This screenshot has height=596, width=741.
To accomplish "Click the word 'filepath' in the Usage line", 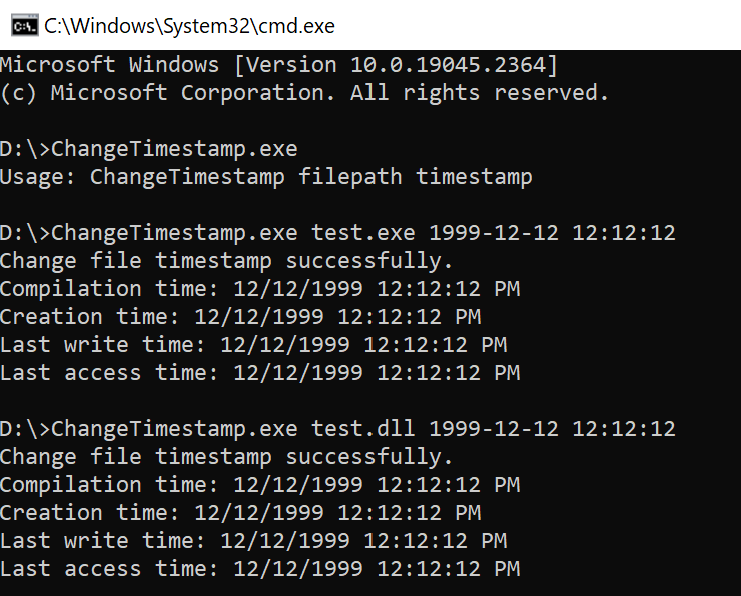I will click(356, 177).
